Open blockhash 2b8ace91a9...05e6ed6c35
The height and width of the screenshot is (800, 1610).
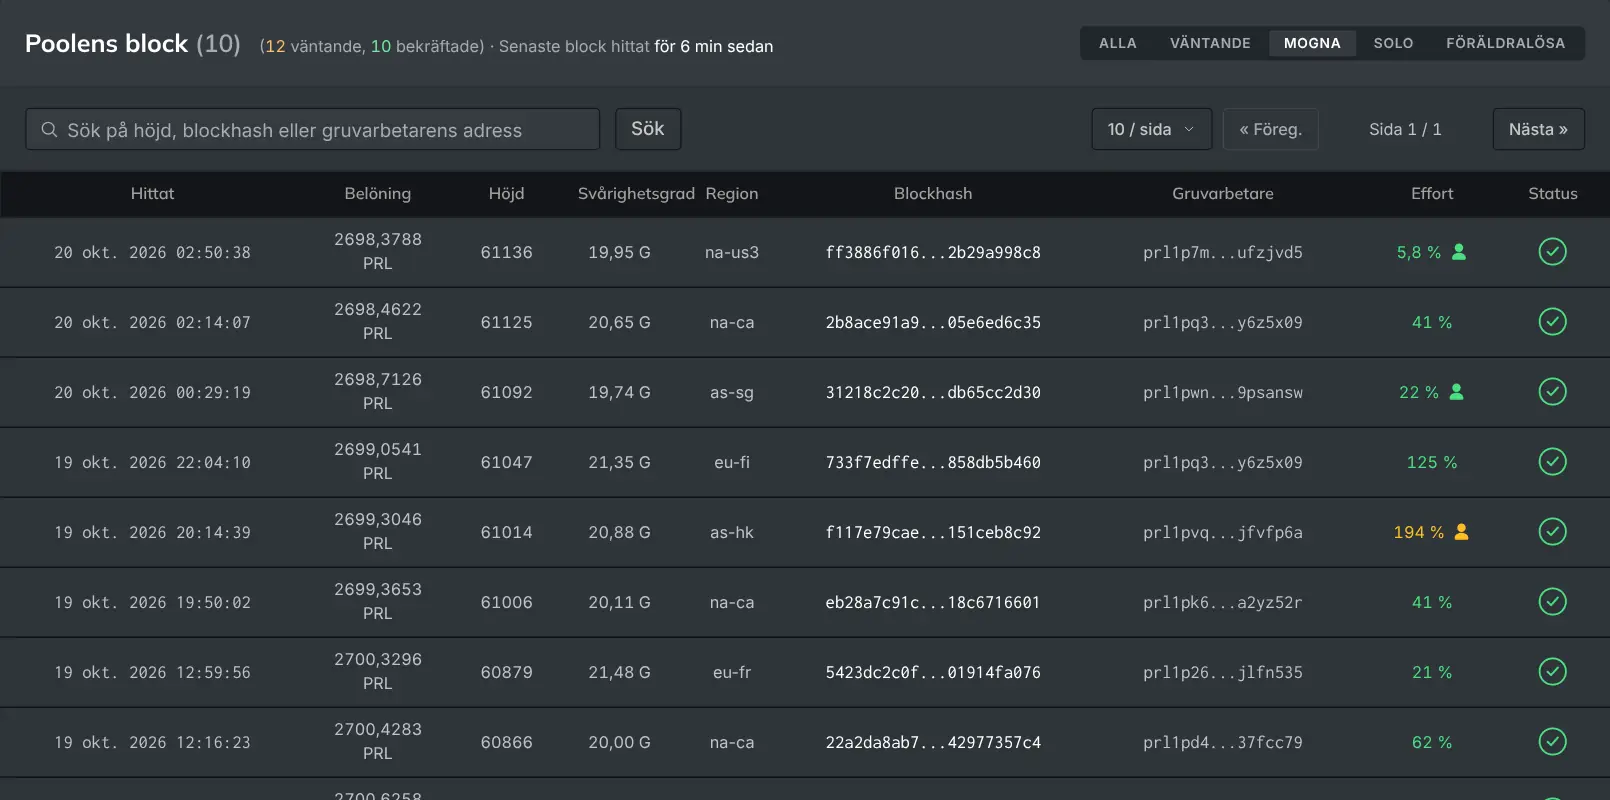click(x=933, y=322)
